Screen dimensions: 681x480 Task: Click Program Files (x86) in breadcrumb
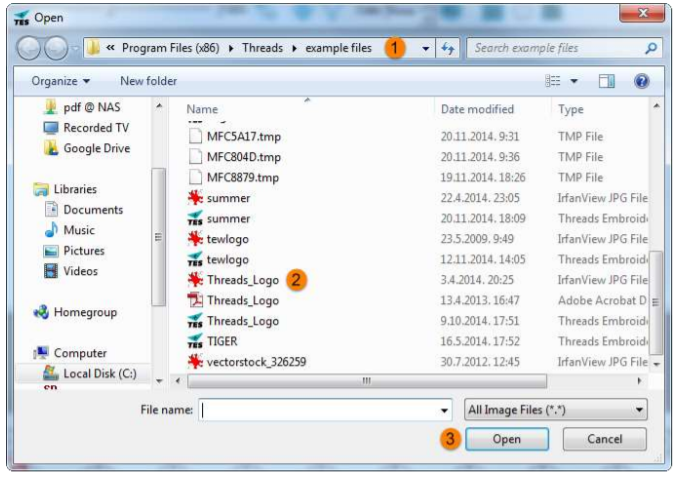[170, 48]
